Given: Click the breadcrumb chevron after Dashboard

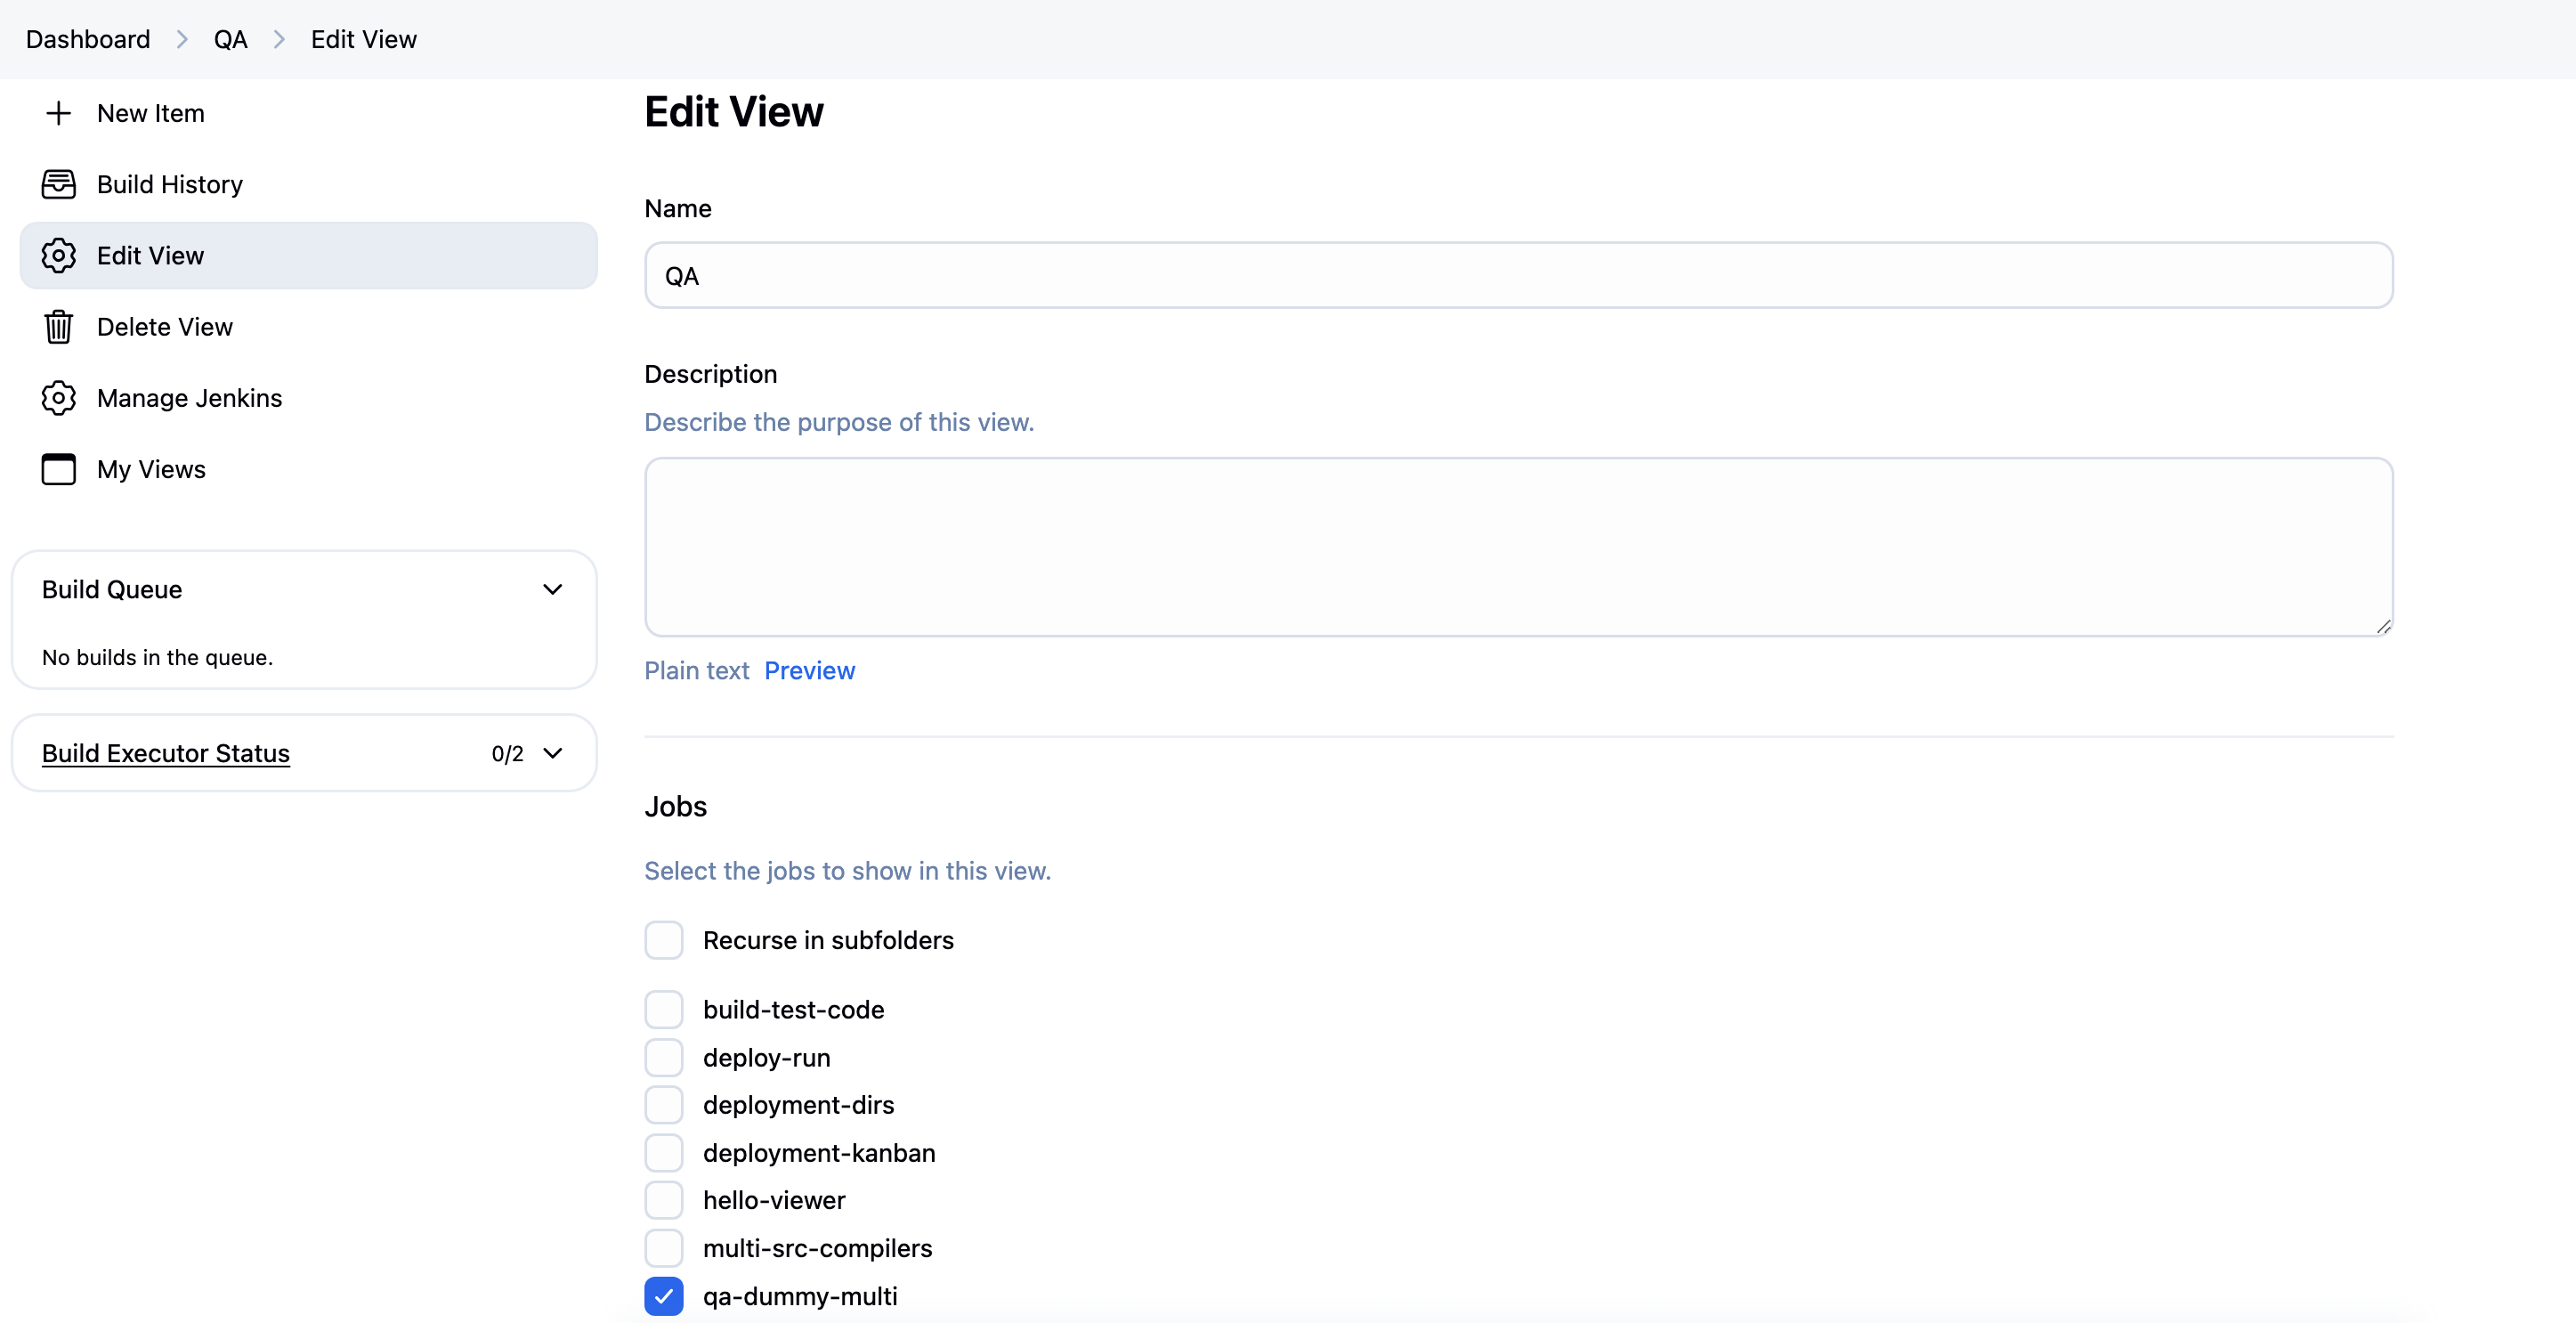Looking at the screenshot, I should pos(182,40).
